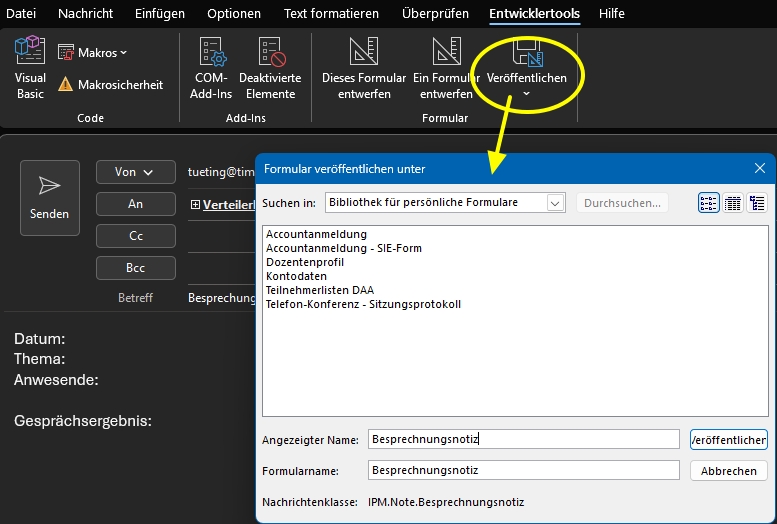Switch to details view icon
This screenshot has height=524, width=777.
[757, 203]
